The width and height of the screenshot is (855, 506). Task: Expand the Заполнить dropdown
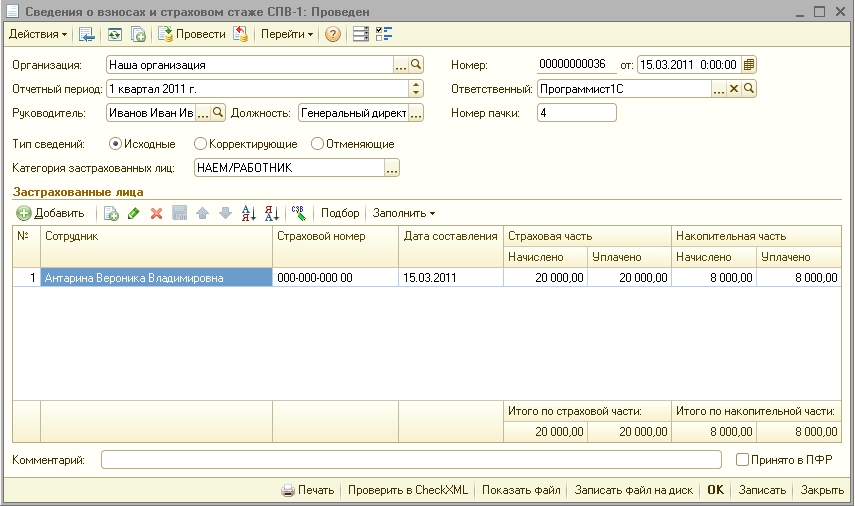click(x=404, y=213)
